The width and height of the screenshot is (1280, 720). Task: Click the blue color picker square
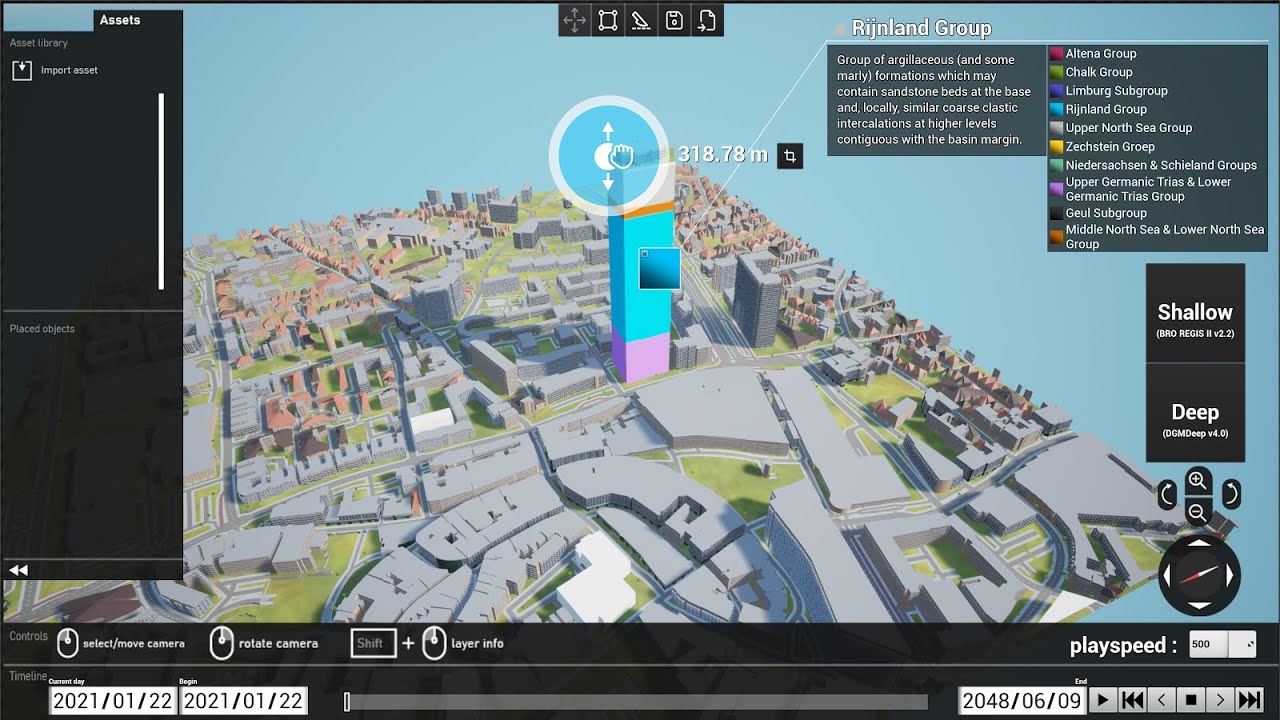[x=660, y=269]
